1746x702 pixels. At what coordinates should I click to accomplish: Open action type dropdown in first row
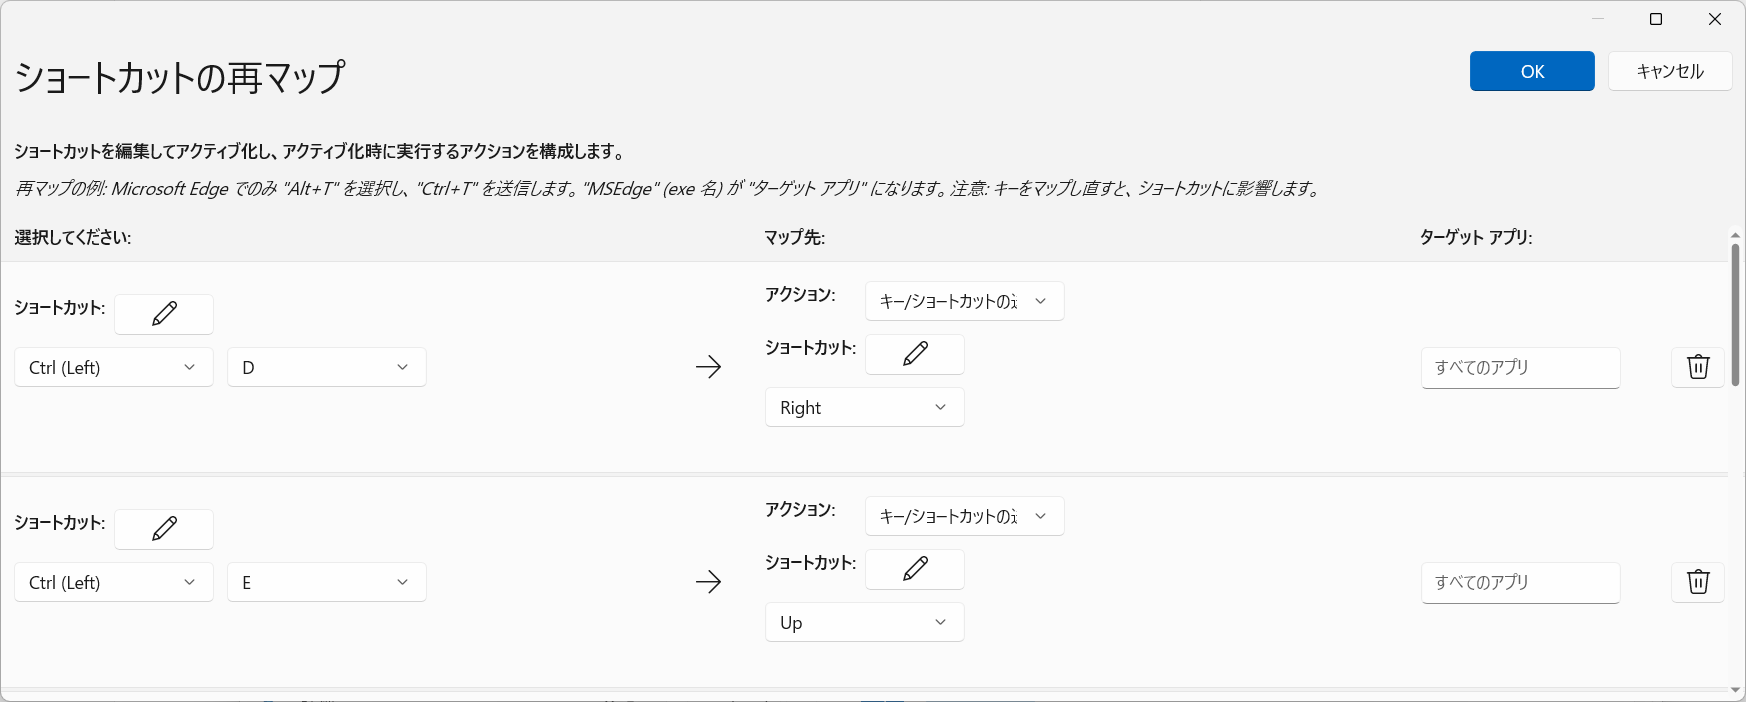point(965,301)
